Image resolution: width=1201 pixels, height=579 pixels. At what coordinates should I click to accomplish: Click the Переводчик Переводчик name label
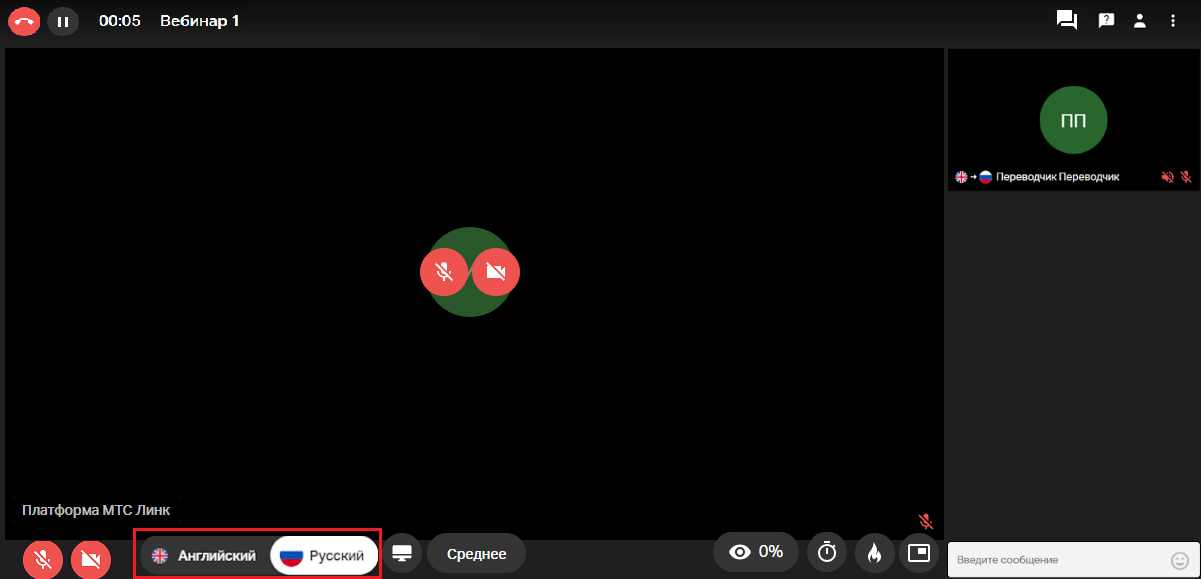(x=1057, y=177)
